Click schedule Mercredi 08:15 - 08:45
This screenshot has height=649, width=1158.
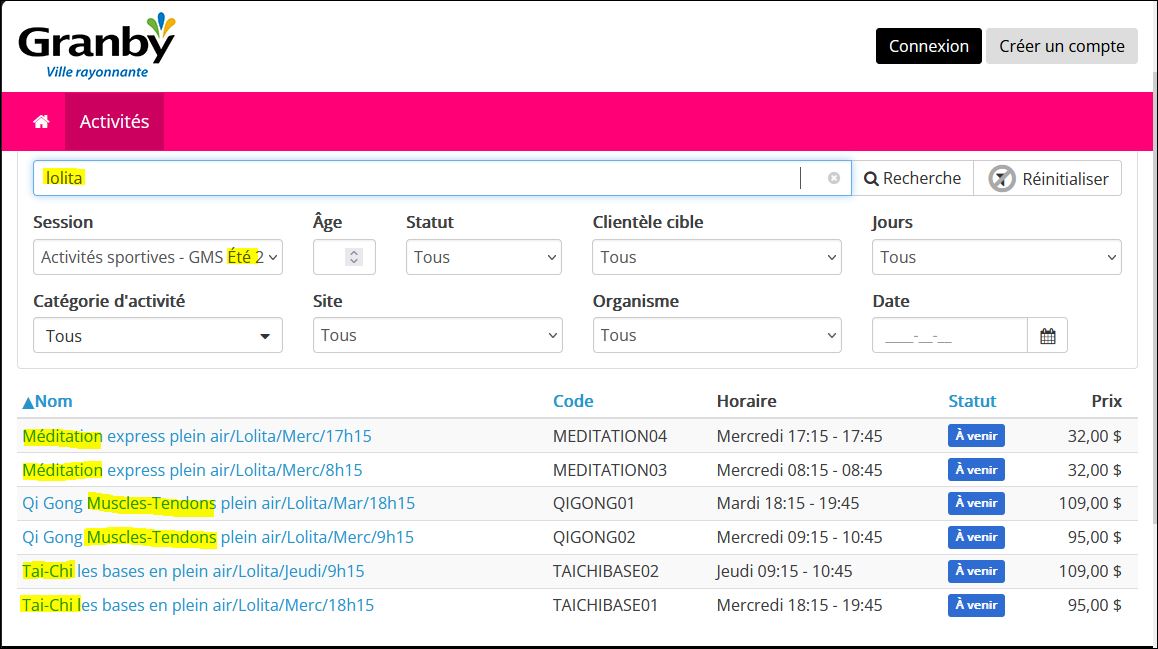(799, 470)
